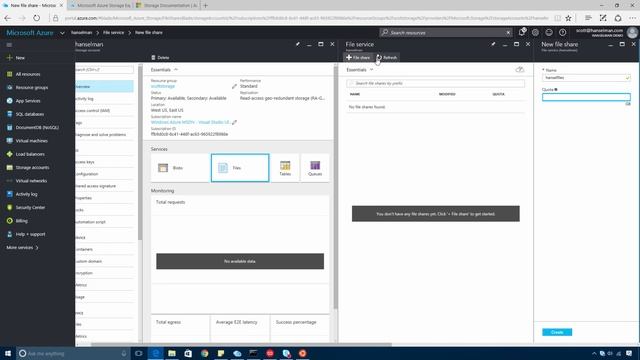Select Overview in storage account menu
640x360 pixels.
104,87
